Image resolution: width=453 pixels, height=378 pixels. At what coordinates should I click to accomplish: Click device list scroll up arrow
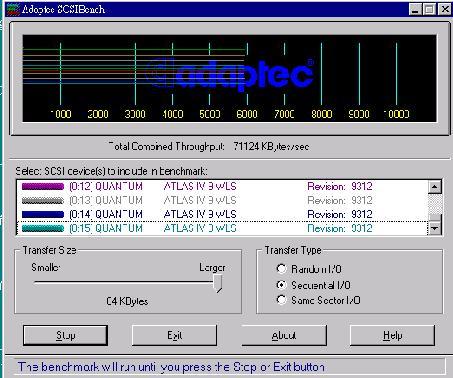tap(435, 187)
